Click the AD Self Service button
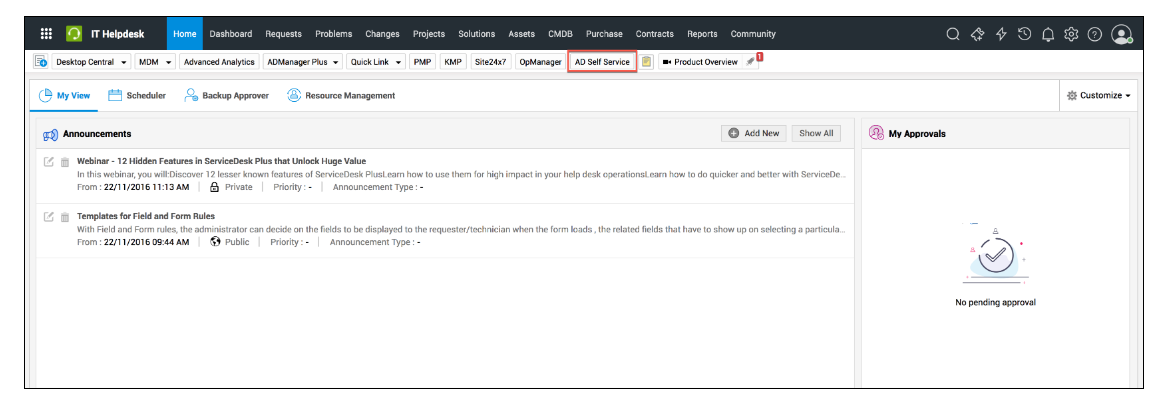This screenshot has height=413, width=1161. 602,62
